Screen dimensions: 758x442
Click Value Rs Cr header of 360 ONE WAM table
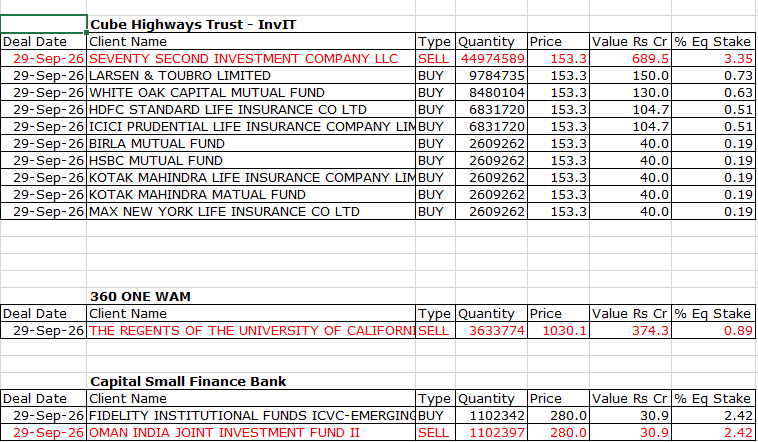click(x=630, y=313)
